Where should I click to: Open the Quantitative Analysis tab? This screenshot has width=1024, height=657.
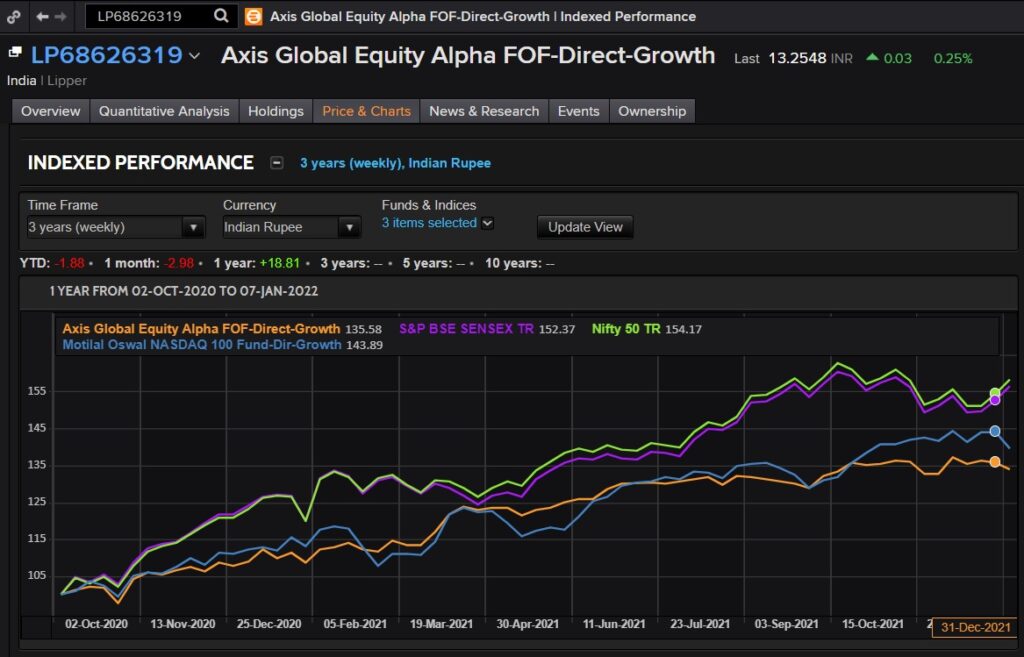[163, 111]
